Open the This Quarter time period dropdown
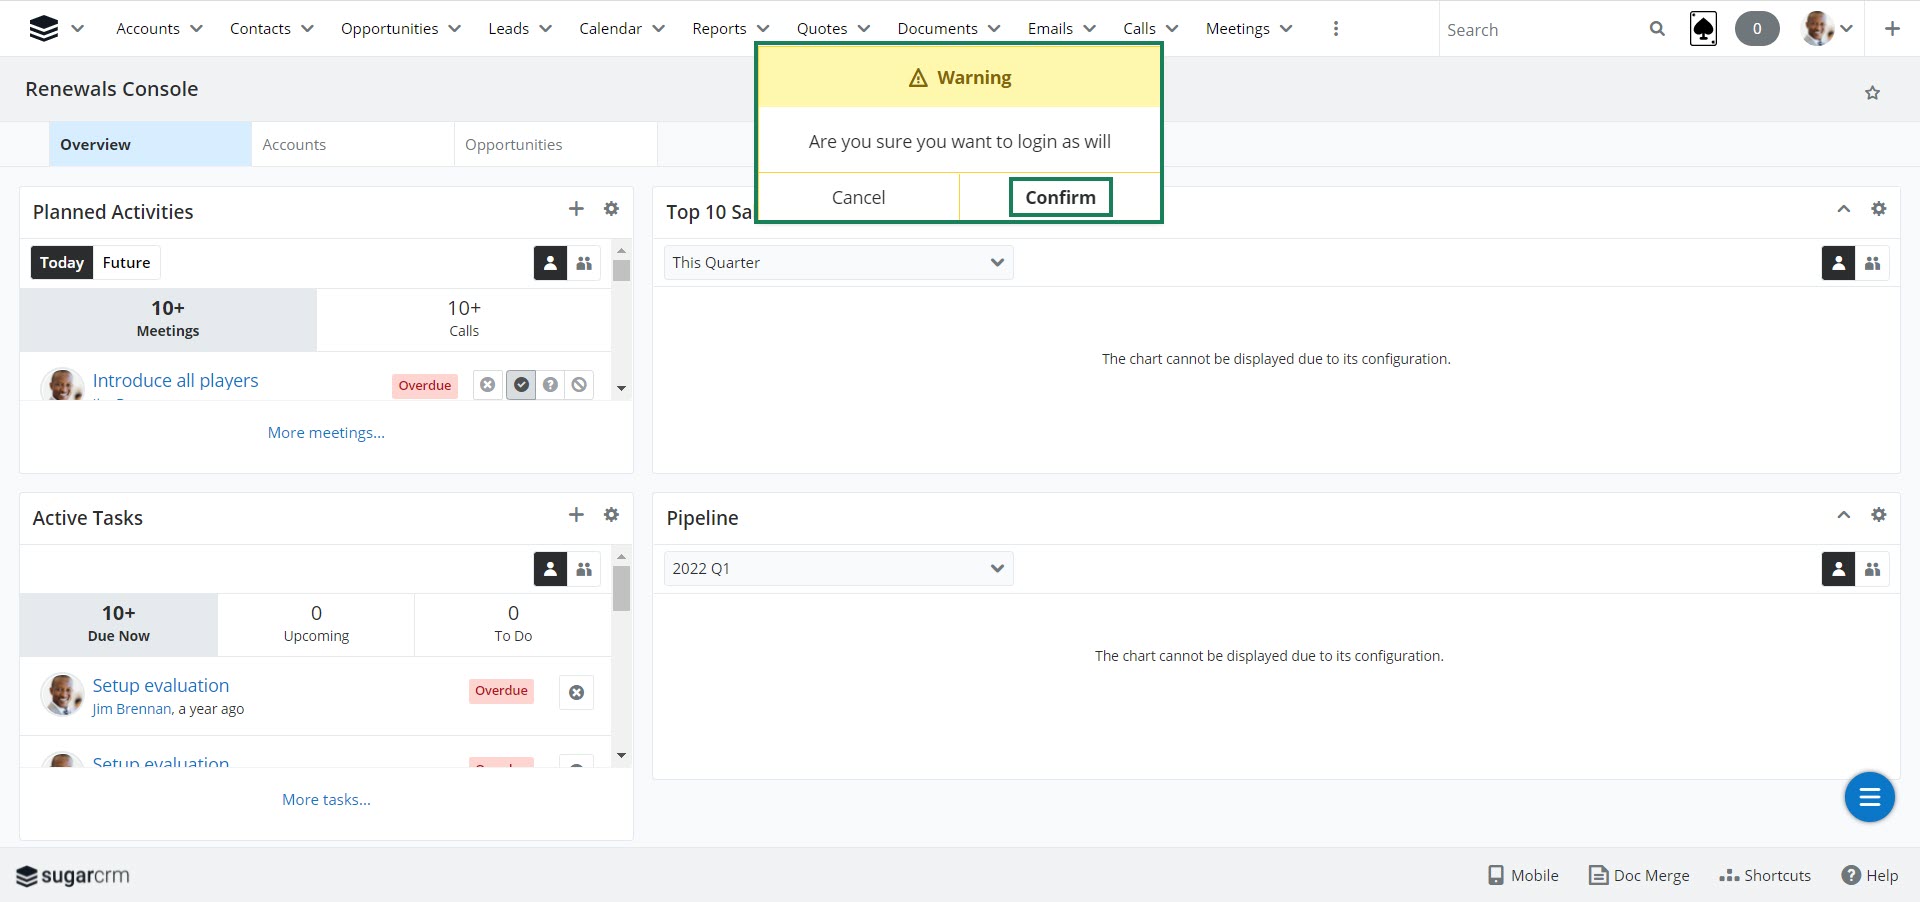This screenshot has height=902, width=1920. tap(838, 262)
